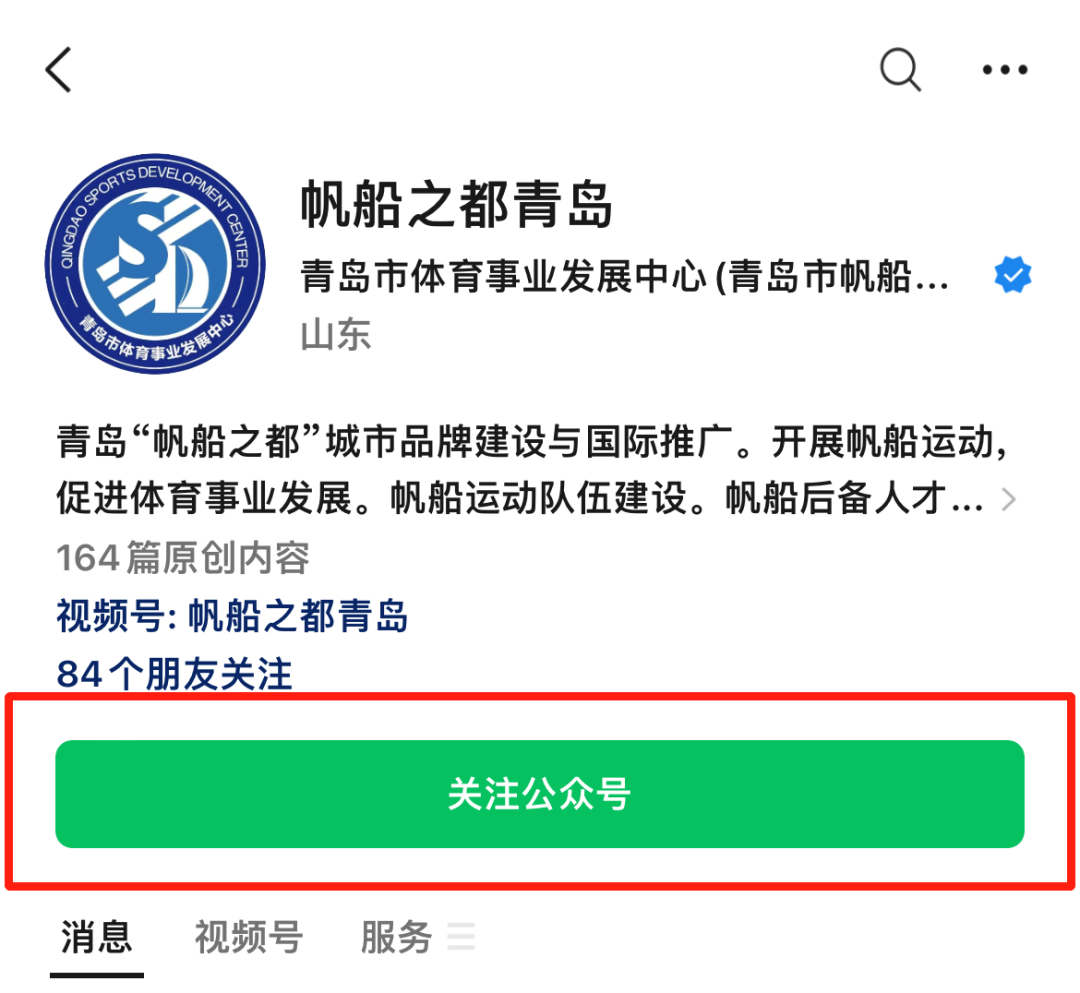This screenshot has width=1080, height=993.
Task: Tap the blue verified badge icon
Action: (x=1012, y=275)
